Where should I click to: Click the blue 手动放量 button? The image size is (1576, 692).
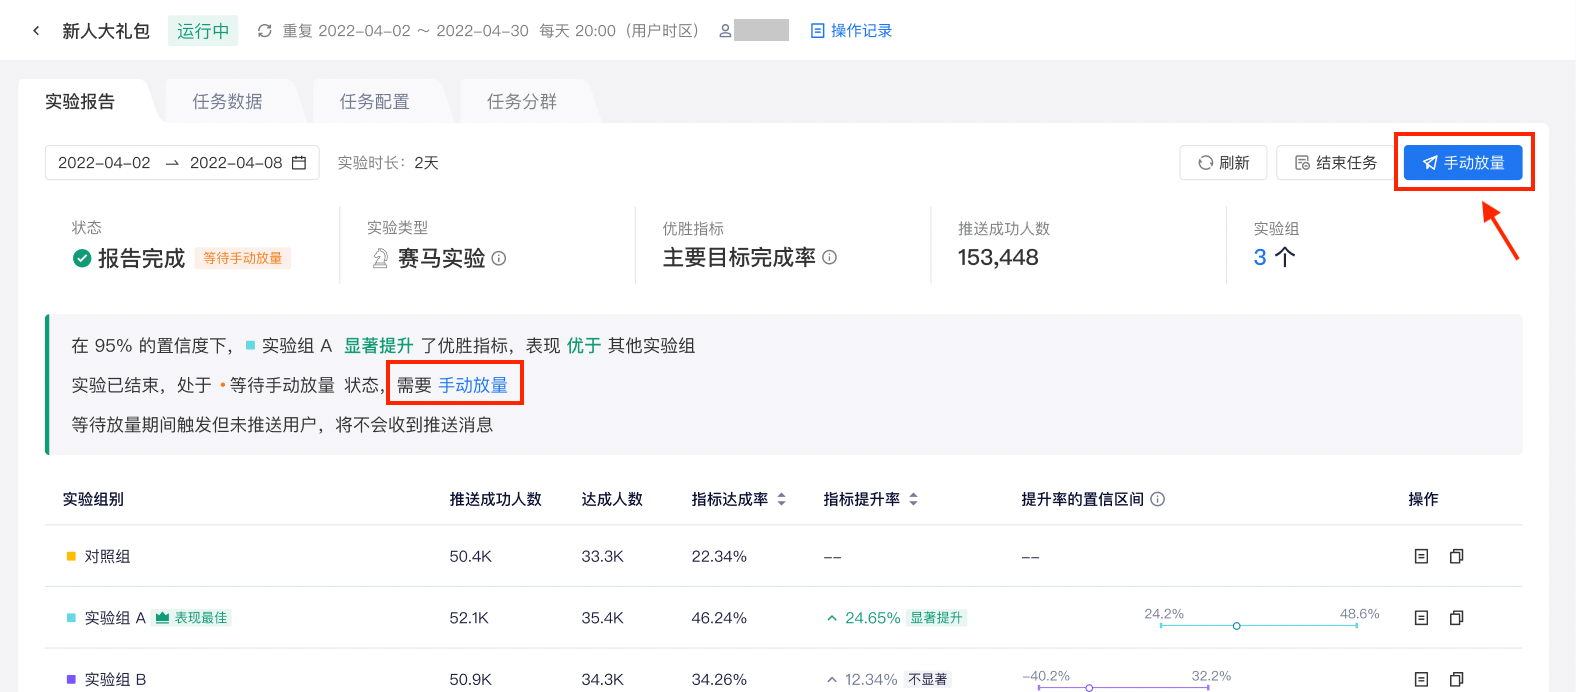pos(1463,163)
